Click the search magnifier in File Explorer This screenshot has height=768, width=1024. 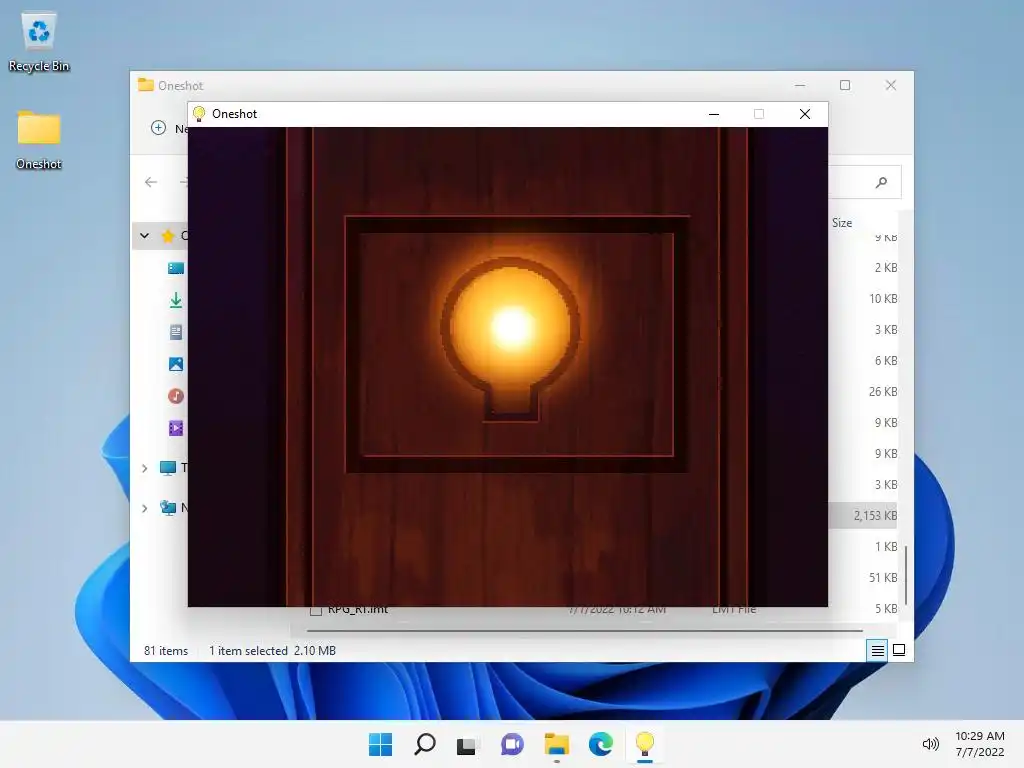(881, 182)
